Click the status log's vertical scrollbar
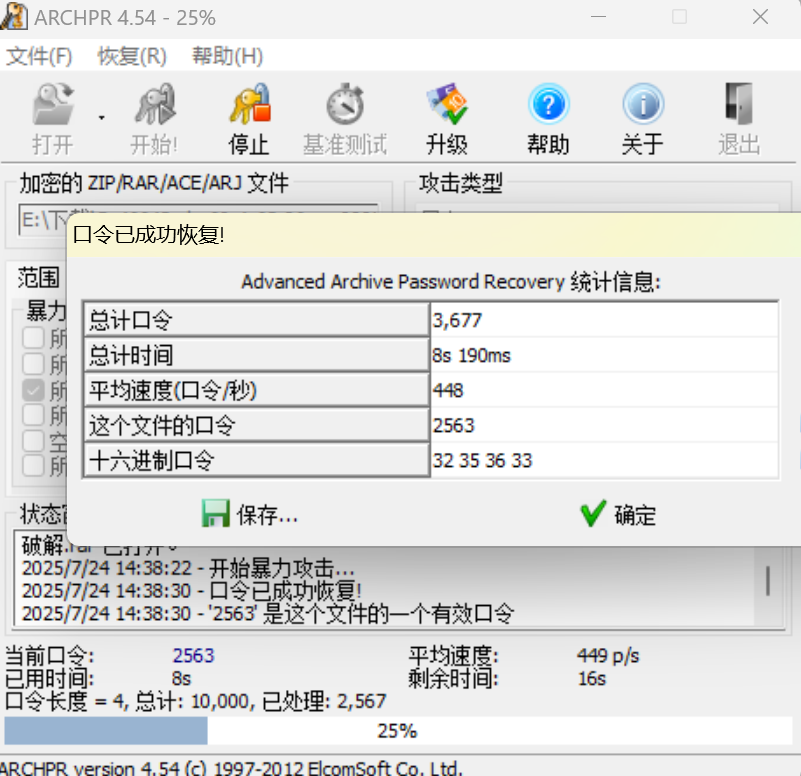The image size is (801, 776). [768, 580]
